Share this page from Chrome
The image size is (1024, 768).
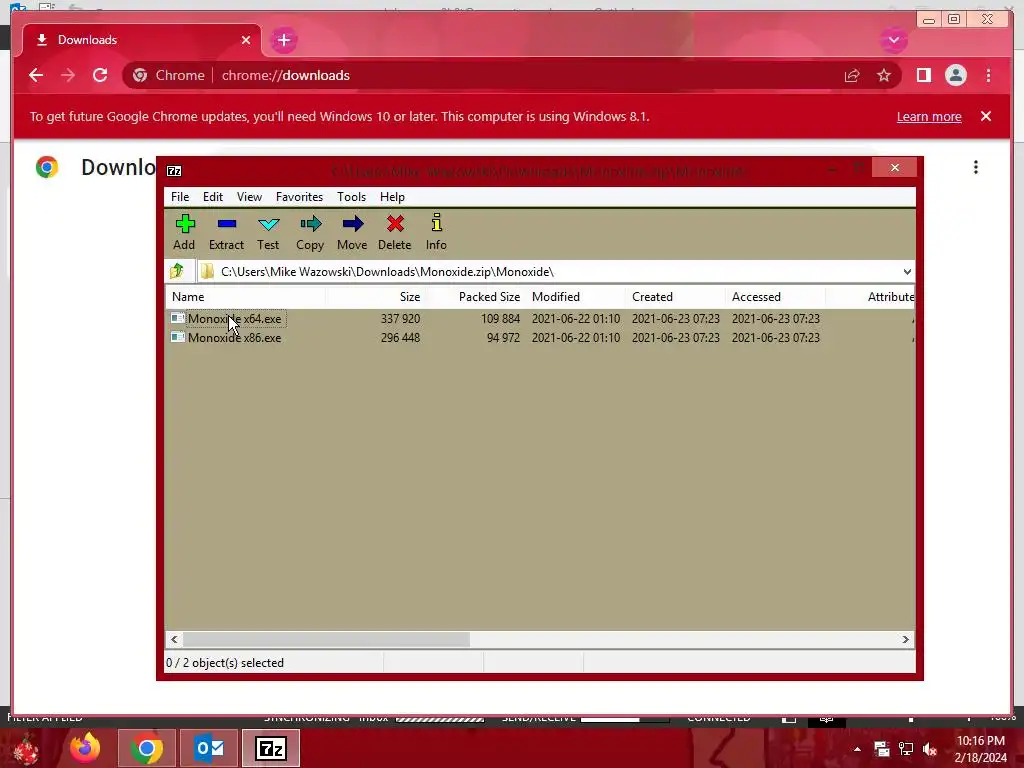pyautogui.click(x=852, y=75)
